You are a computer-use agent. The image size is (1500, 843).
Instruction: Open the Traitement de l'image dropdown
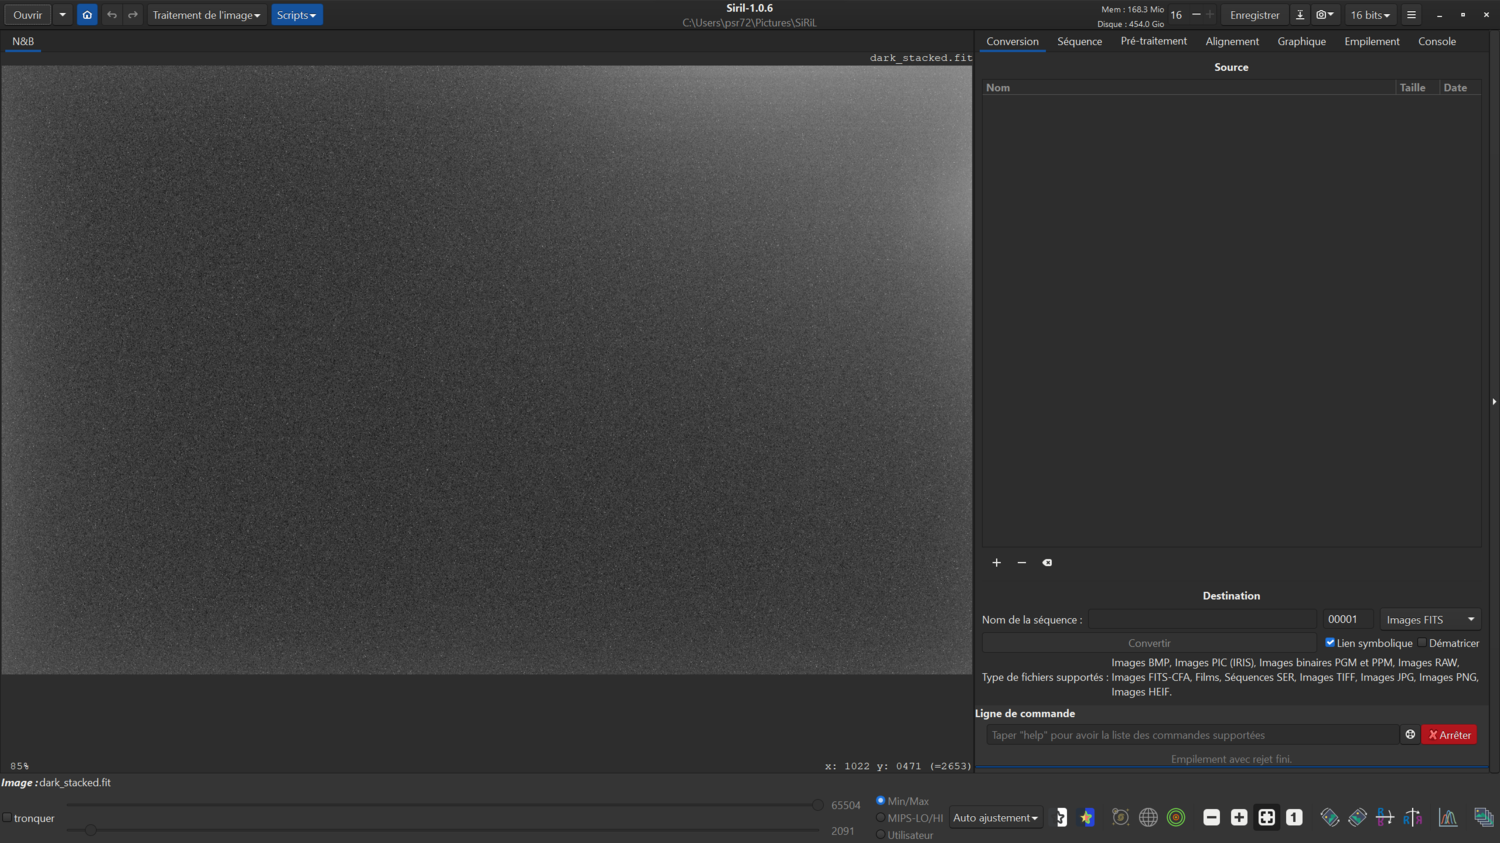click(206, 15)
